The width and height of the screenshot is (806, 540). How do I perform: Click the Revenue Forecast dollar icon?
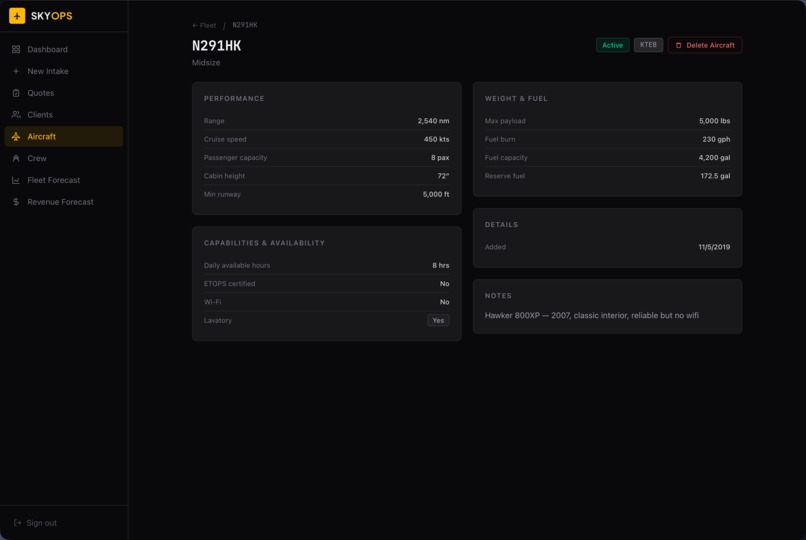point(16,202)
